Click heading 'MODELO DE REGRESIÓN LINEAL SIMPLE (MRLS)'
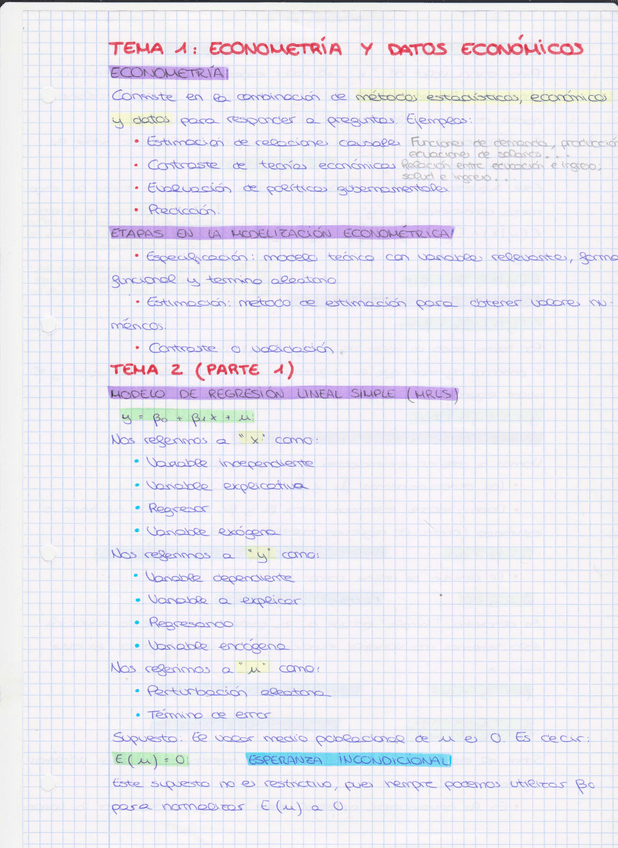Screen dimensions: 618x848 click(284, 394)
